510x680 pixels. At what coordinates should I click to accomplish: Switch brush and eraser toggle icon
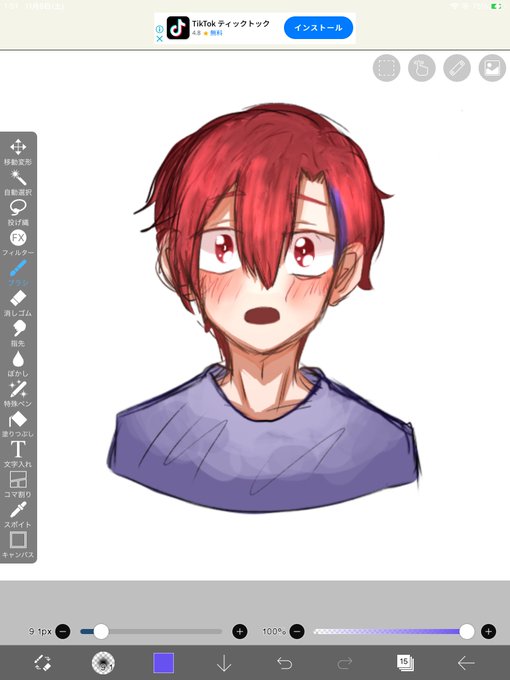pos(42,663)
